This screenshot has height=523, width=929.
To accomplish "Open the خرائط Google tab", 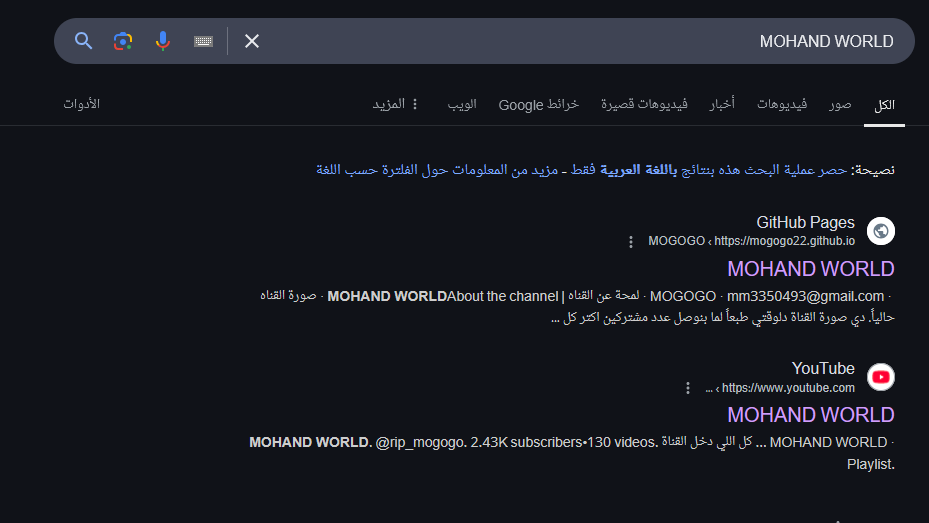I will click(x=539, y=104).
